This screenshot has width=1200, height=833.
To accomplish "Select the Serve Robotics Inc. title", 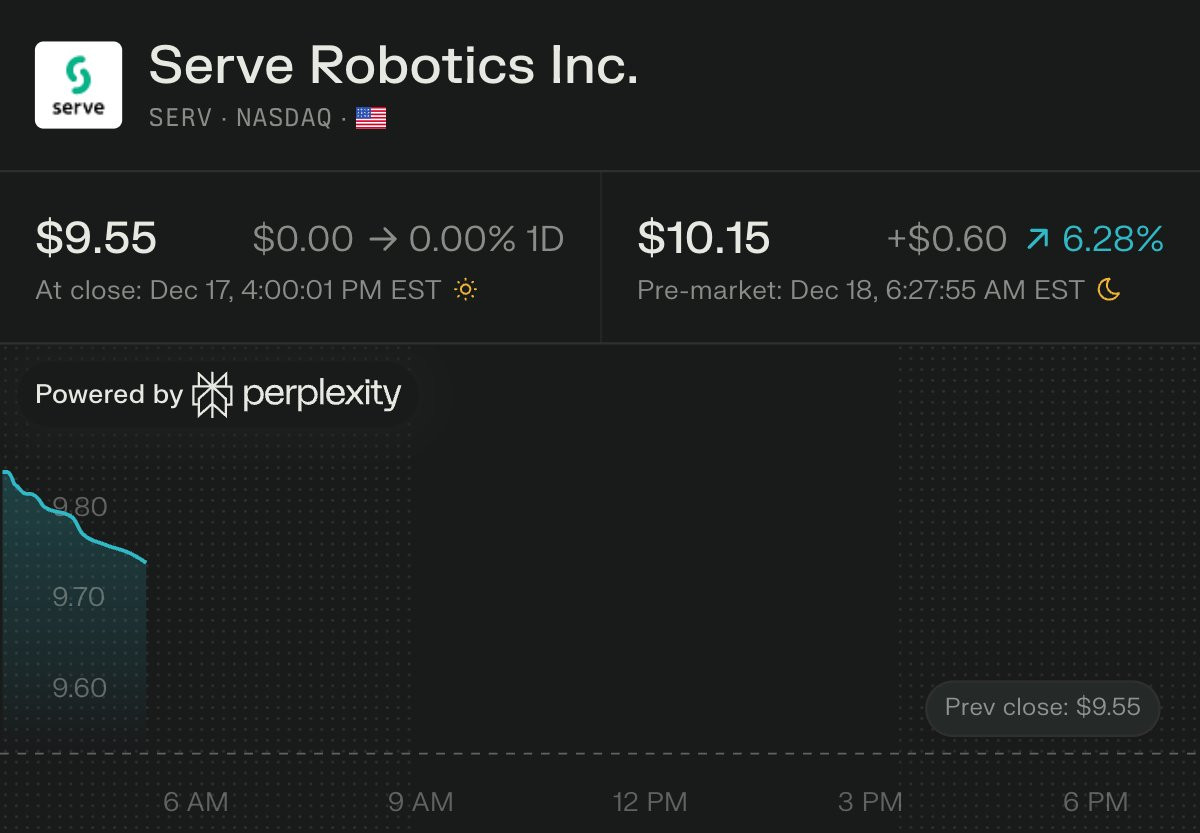I will click(393, 66).
